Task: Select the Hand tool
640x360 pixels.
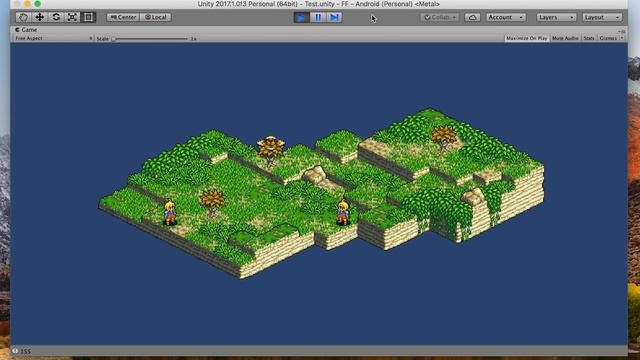Action: (23, 17)
